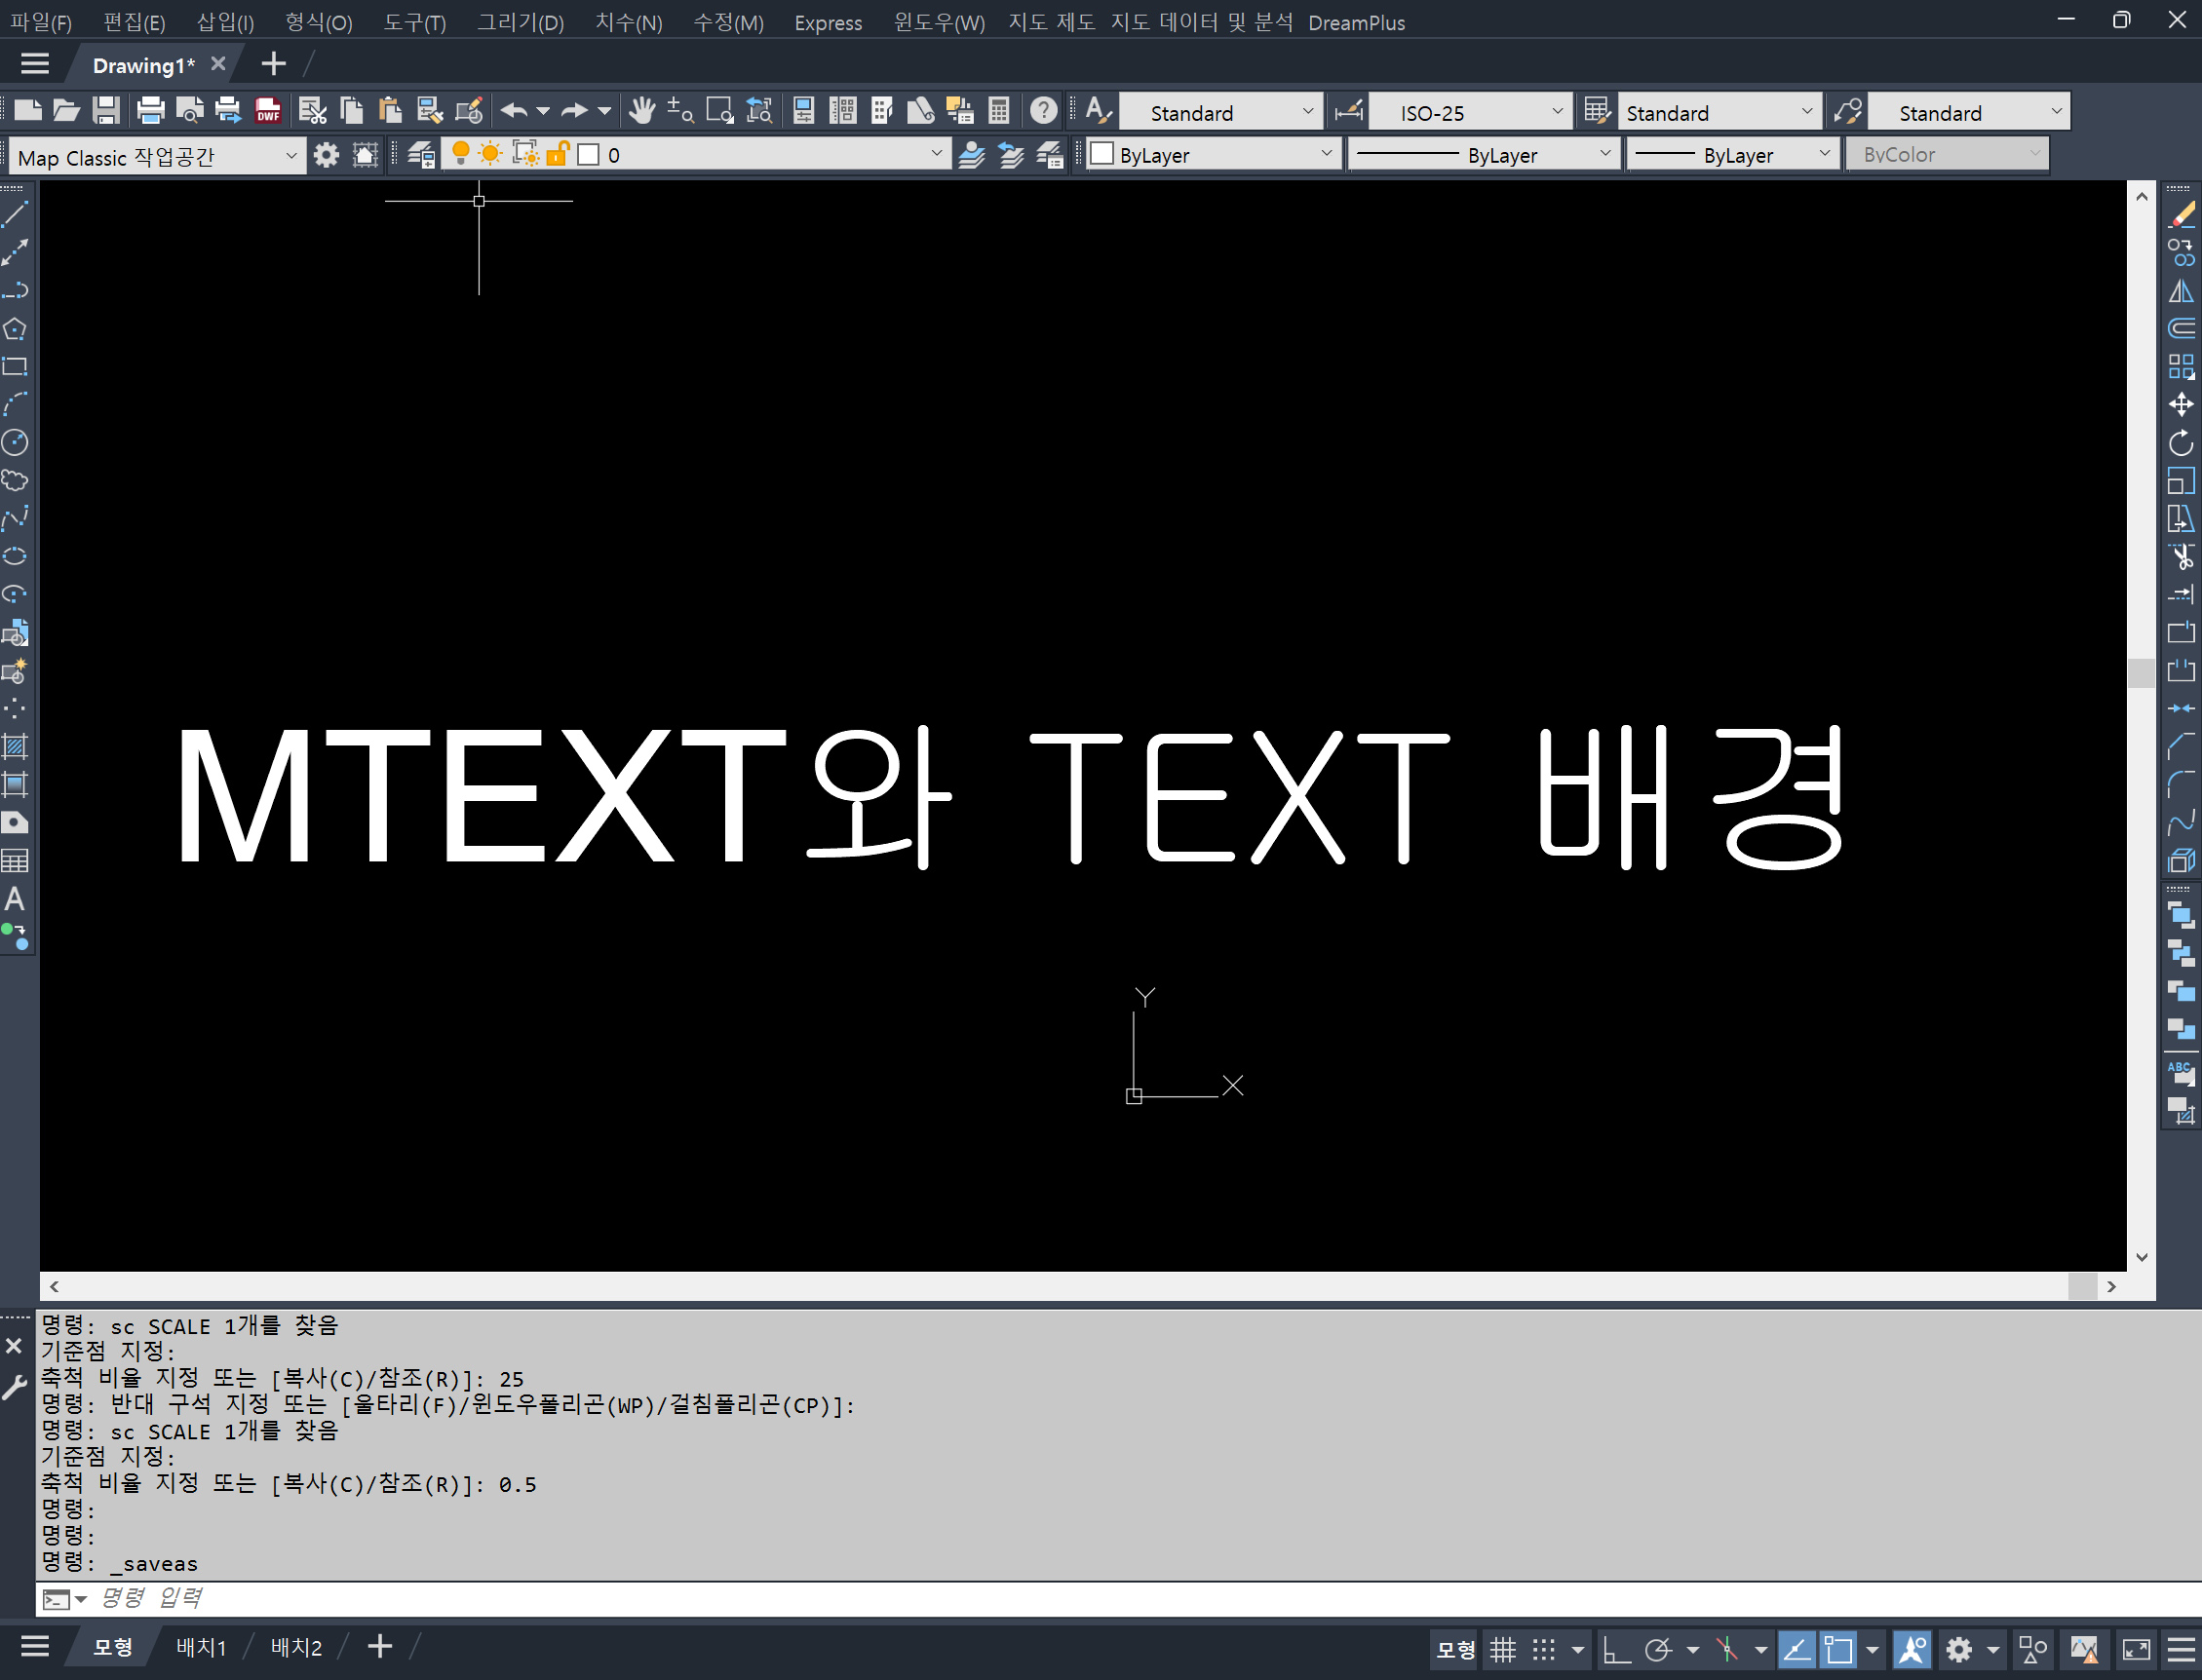
Task: Click the Save diskette icon
Action: tap(106, 111)
